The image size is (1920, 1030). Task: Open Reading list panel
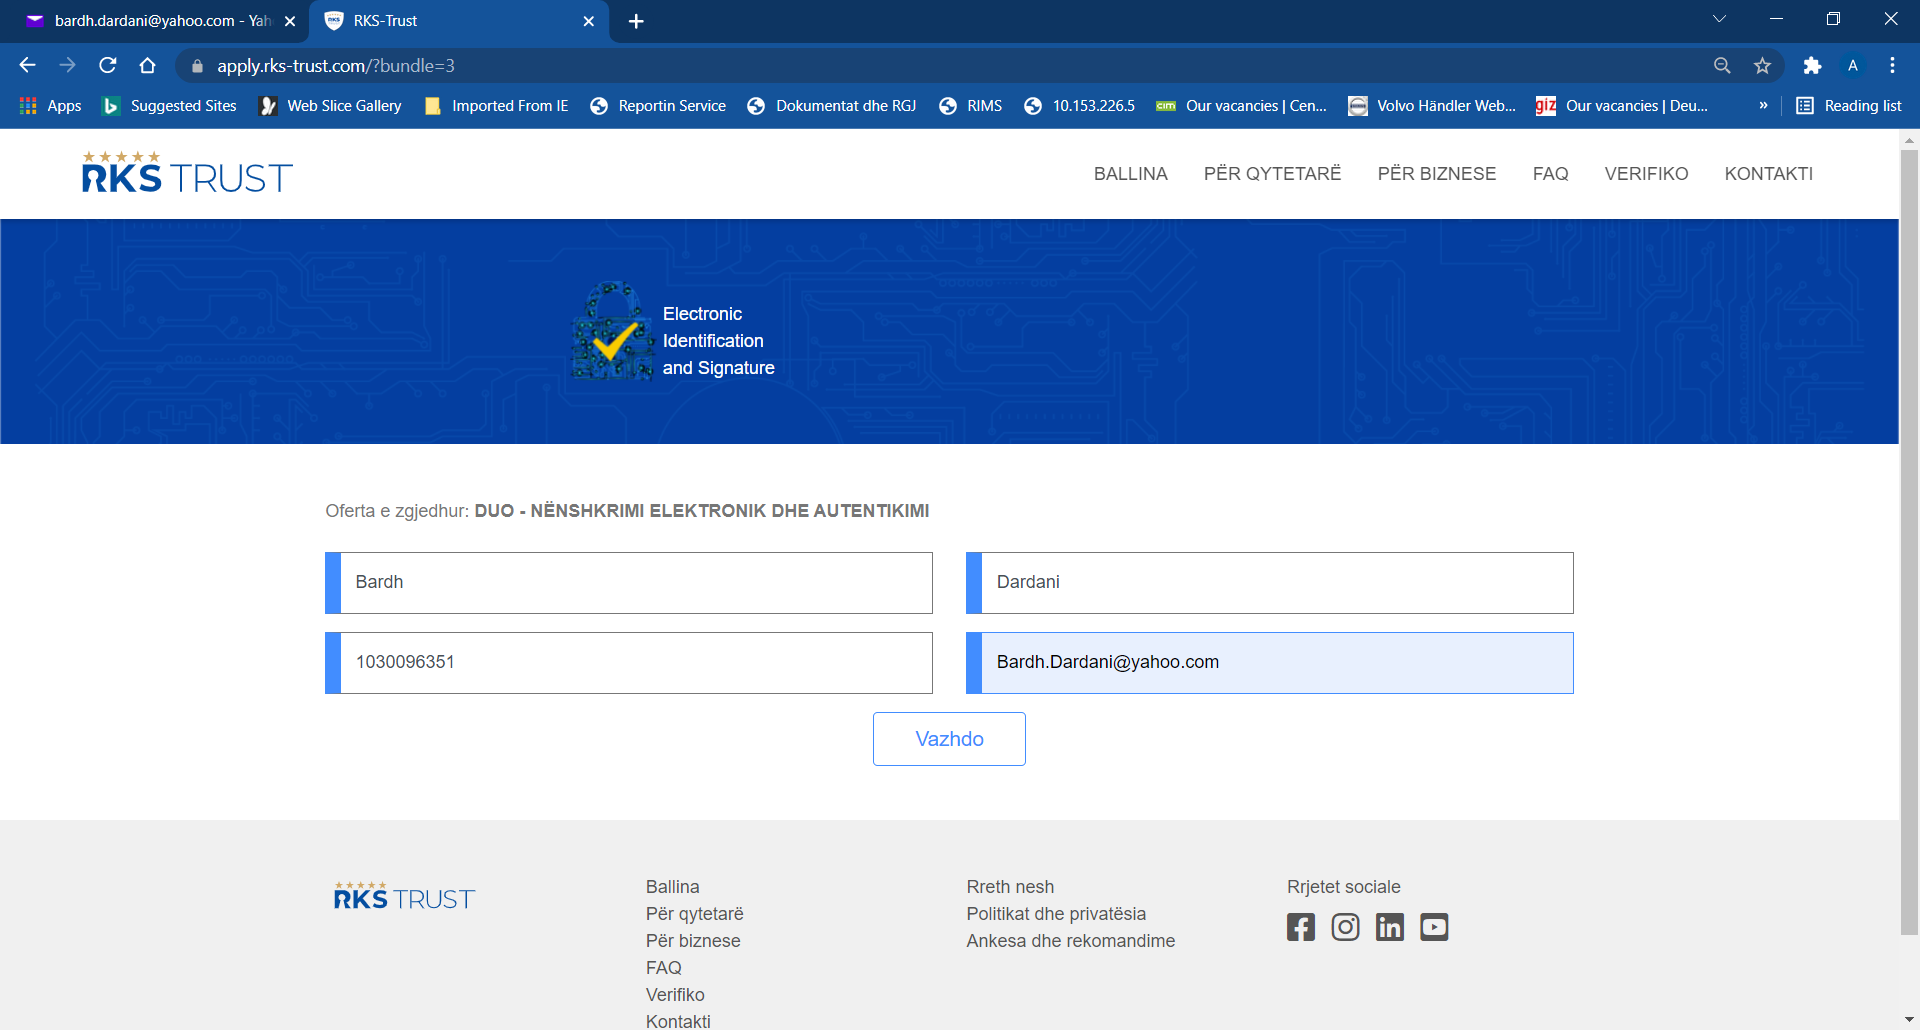[1849, 106]
